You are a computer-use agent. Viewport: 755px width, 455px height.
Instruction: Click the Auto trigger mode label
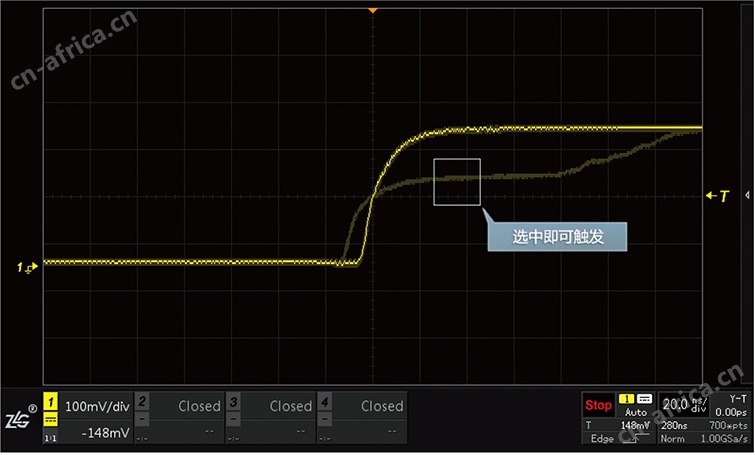636,412
